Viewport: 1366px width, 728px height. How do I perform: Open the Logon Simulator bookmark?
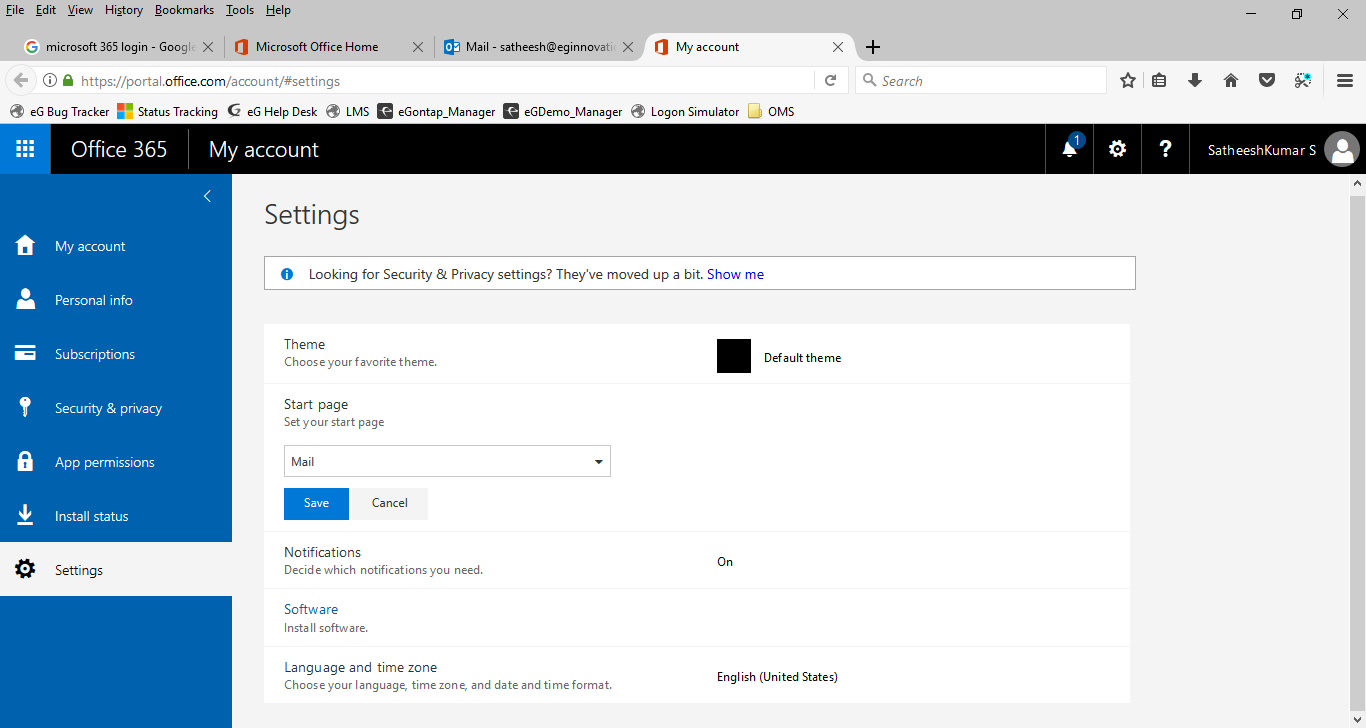coord(686,112)
